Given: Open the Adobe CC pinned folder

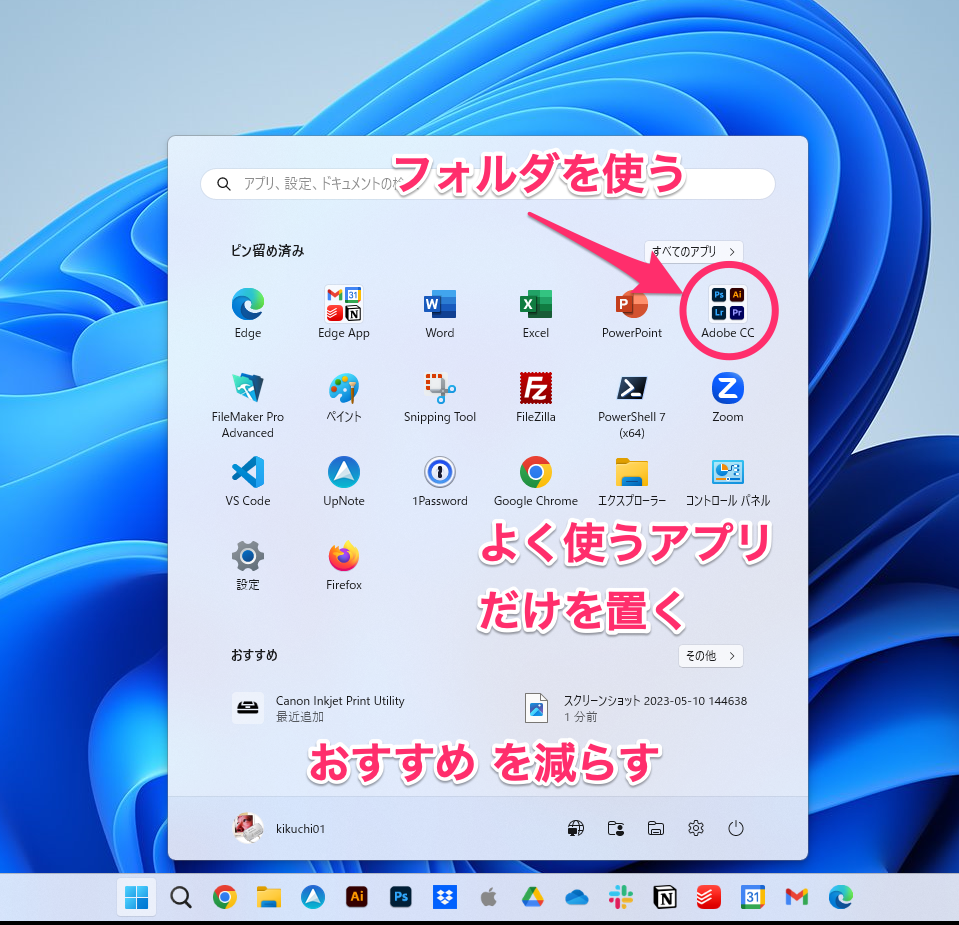Looking at the screenshot, I should [x=728, y=313].
